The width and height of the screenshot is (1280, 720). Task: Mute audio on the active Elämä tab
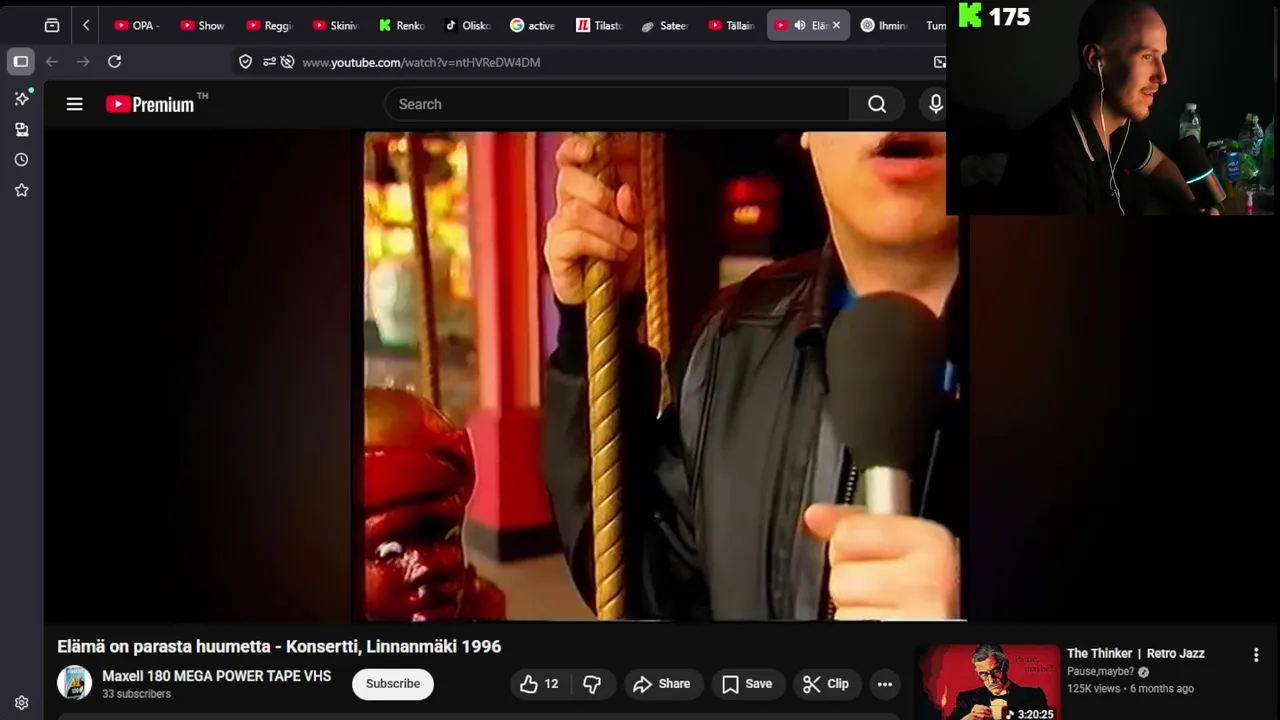tap(800, 25)
